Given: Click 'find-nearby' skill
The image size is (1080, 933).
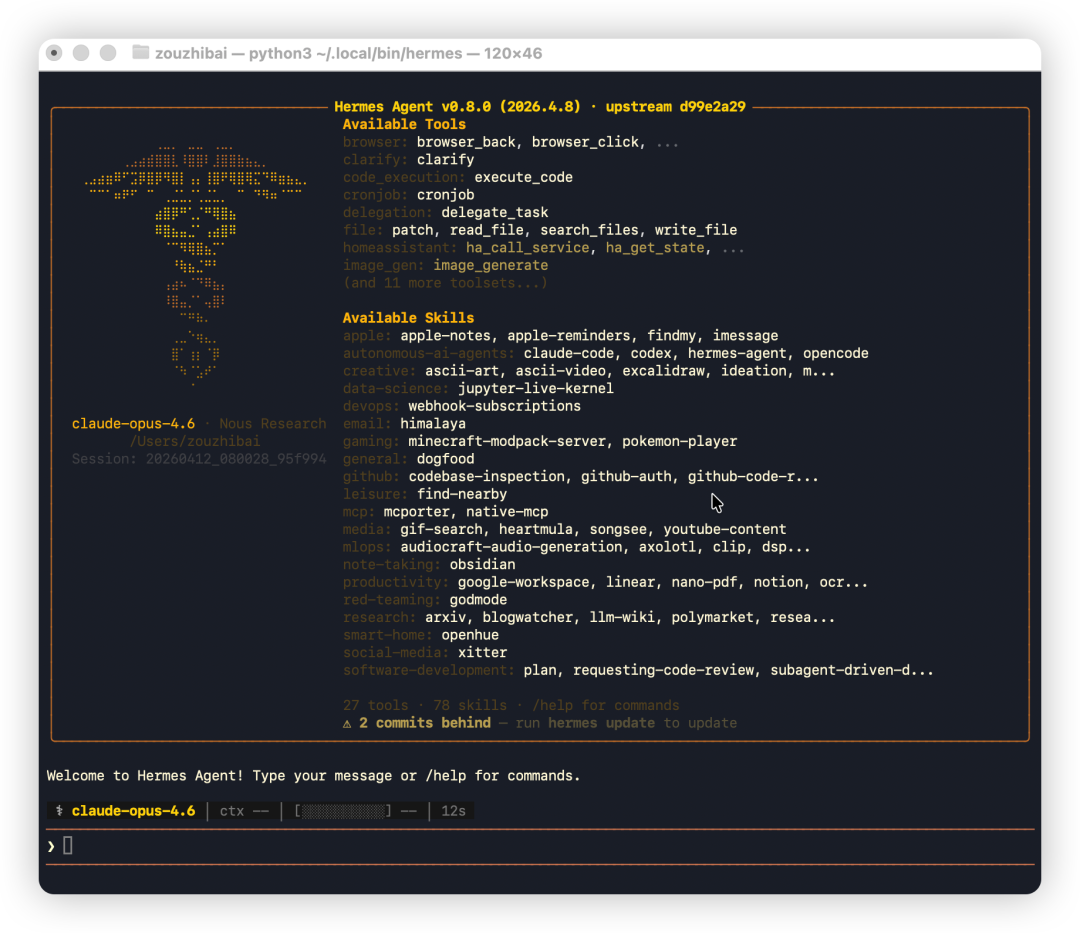Looking at the screenshot, I should 461,494.
